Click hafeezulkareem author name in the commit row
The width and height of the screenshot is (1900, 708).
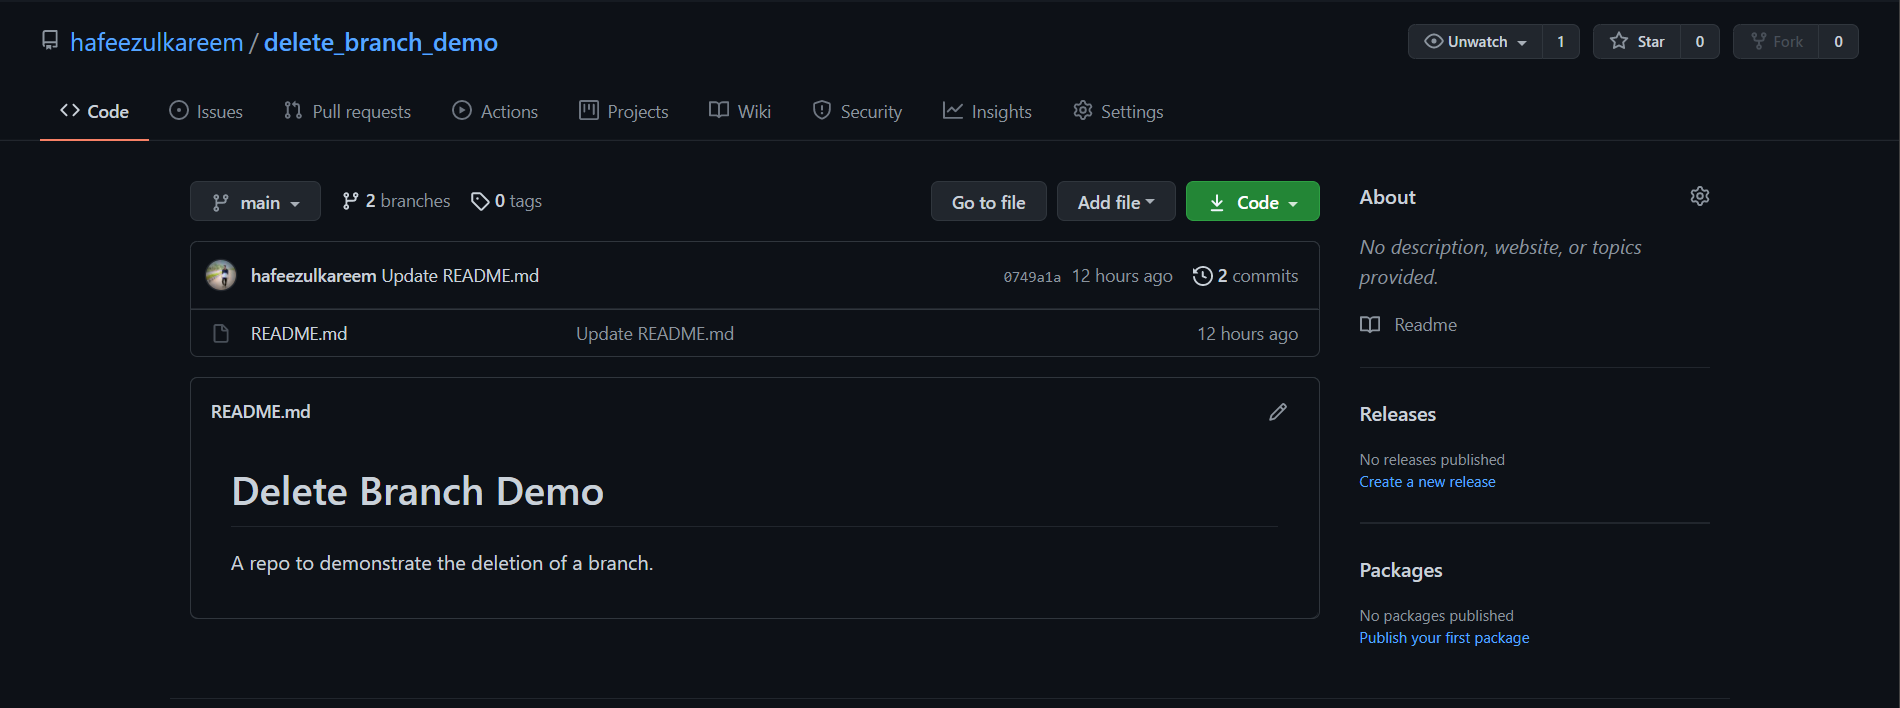tap(314, 276)
